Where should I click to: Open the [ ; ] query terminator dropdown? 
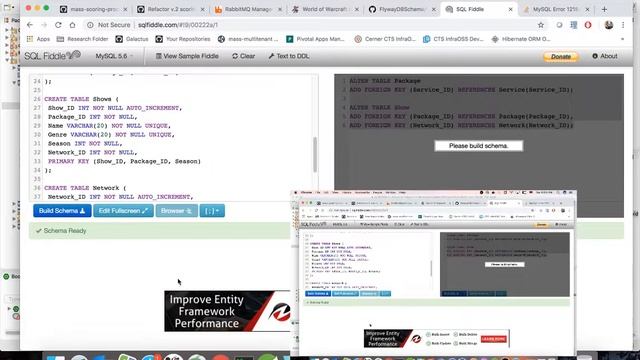(x=212, y=211)
